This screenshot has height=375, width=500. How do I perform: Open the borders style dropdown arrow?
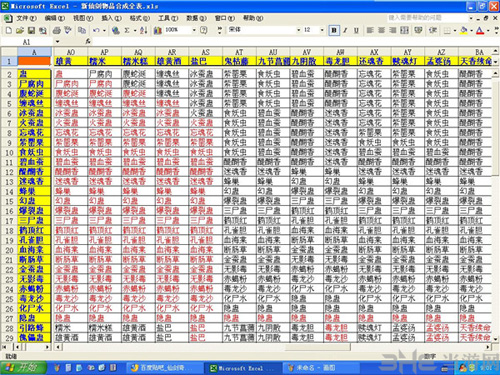(x=455, y=31)
